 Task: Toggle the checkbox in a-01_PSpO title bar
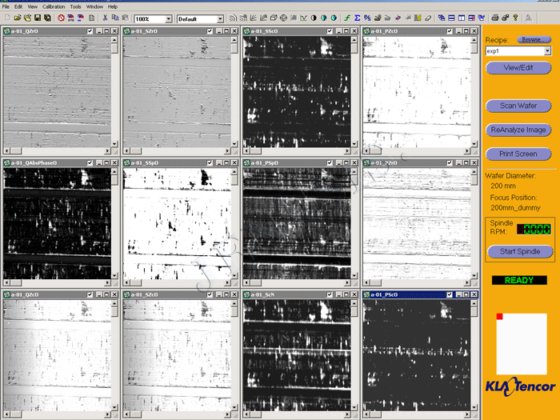pos(329,163)
